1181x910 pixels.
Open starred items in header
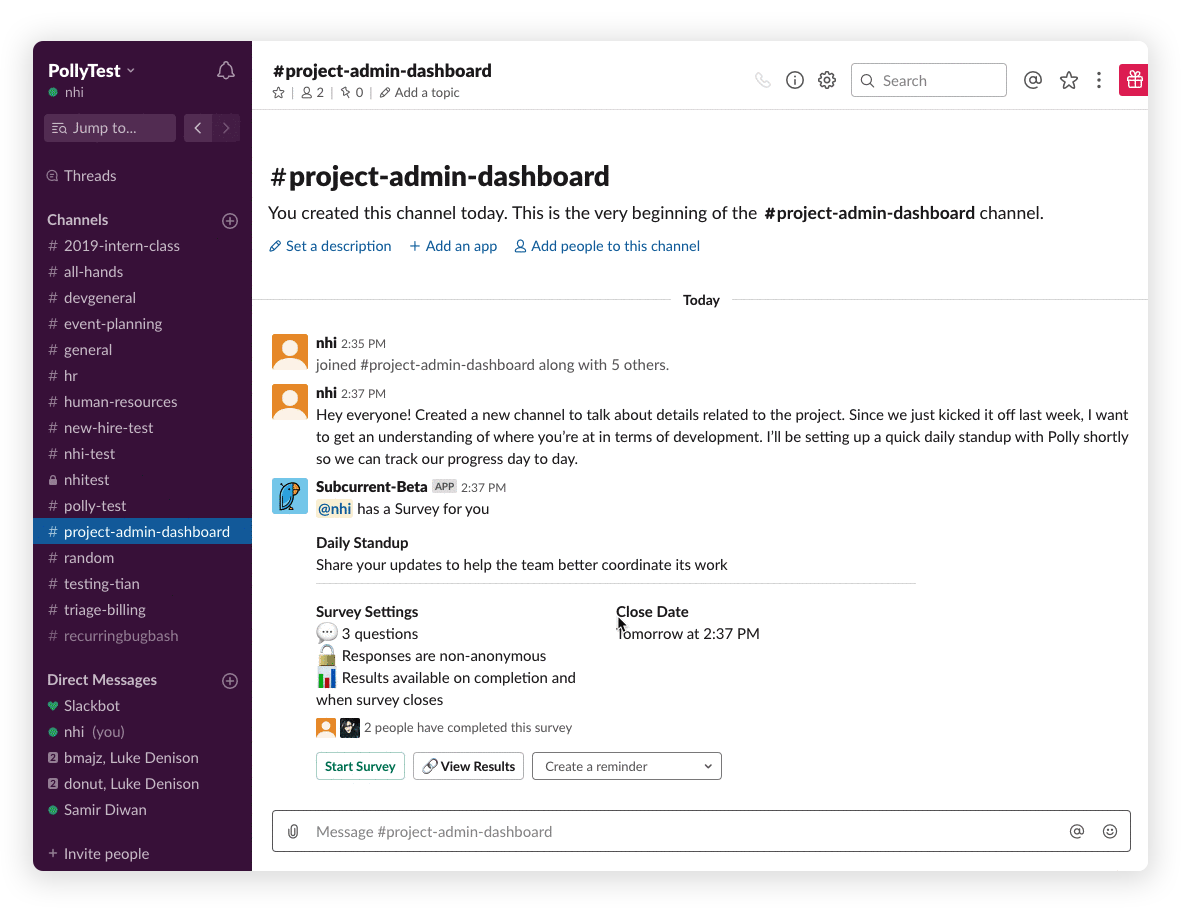[1069, 81]
